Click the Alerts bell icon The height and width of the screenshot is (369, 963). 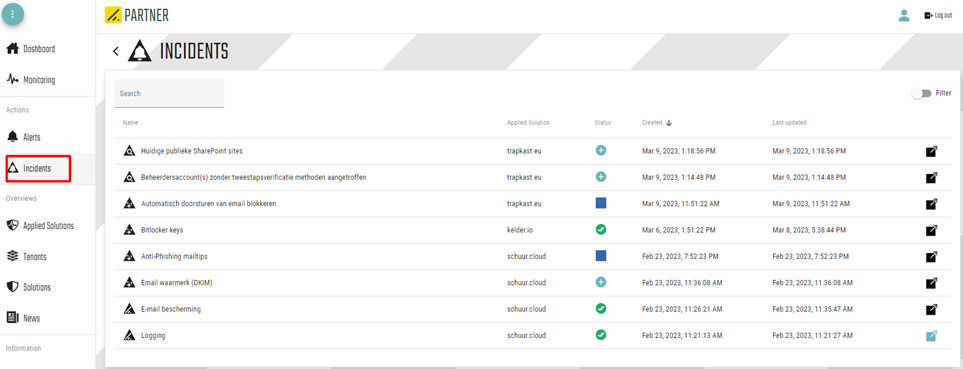point(12,137)
